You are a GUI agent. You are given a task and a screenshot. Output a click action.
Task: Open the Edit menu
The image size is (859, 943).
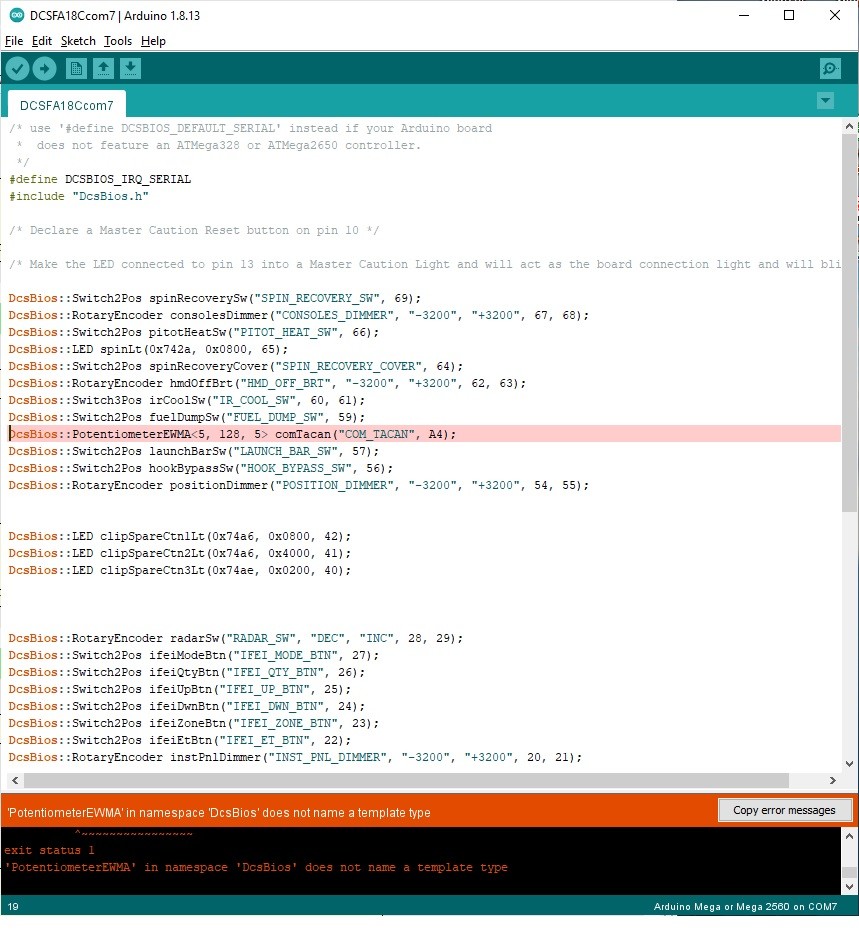[x=42, y=41]
